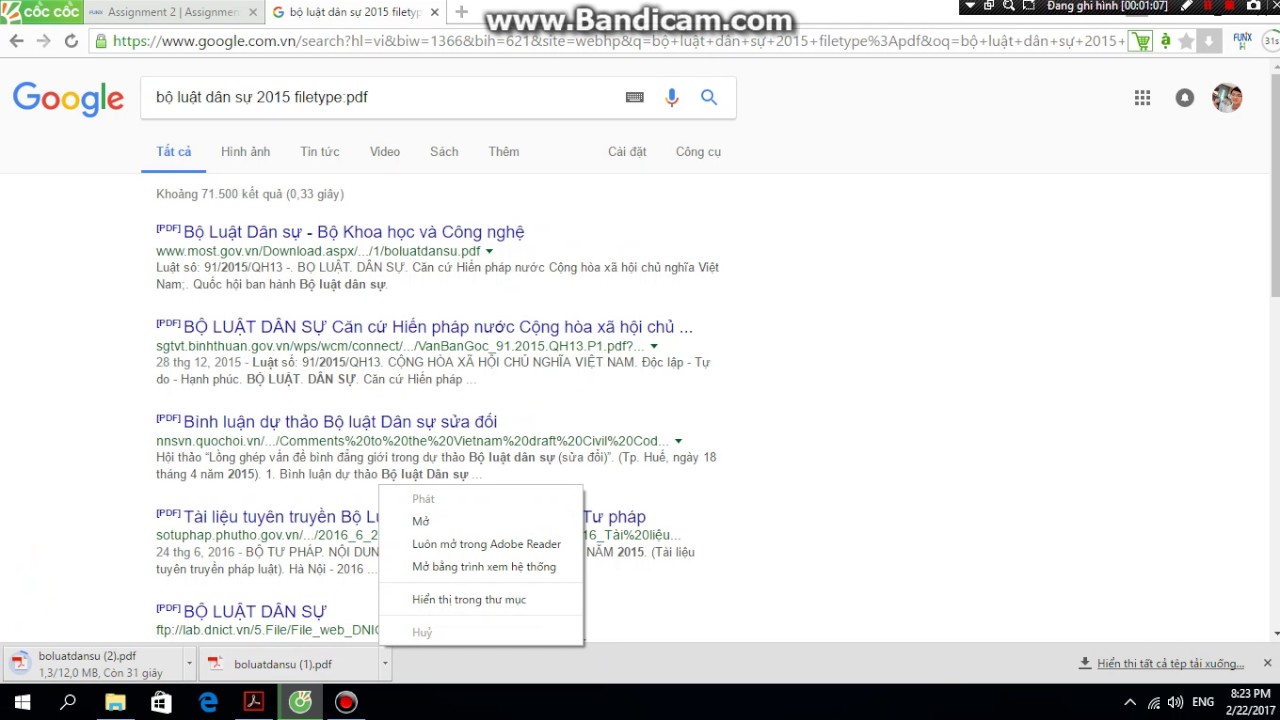Close the bộ luật dân sự search tab
The image size is (1280, 720).
(x=434, y=12)
